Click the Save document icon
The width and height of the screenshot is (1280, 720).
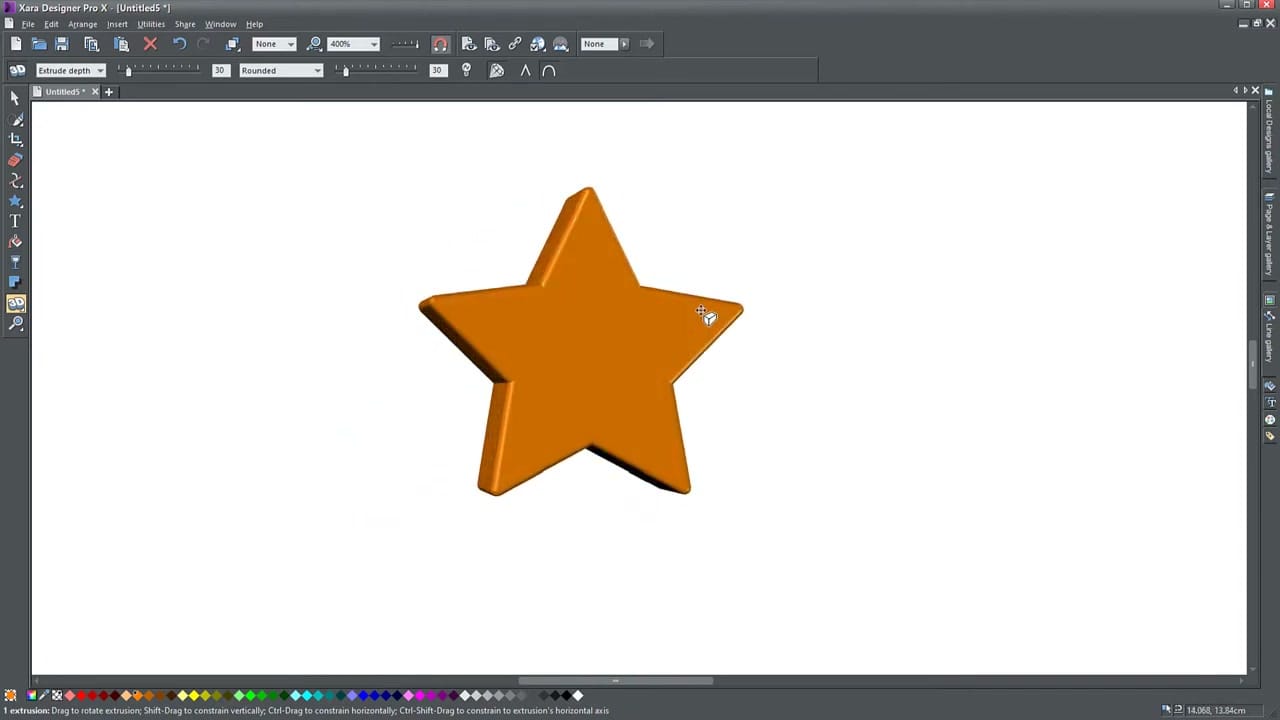point(62,43)
